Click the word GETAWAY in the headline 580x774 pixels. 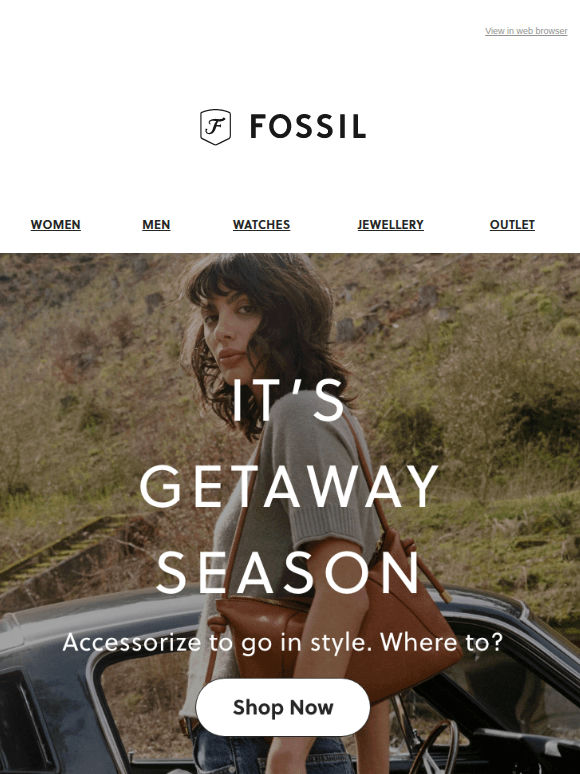289,486
